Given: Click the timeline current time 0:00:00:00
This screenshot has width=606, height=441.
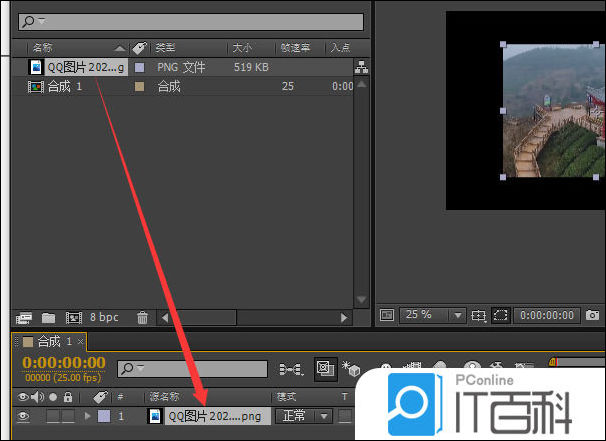Looking at the screenshot, I should pyautogui.click(x=64, y=363).
